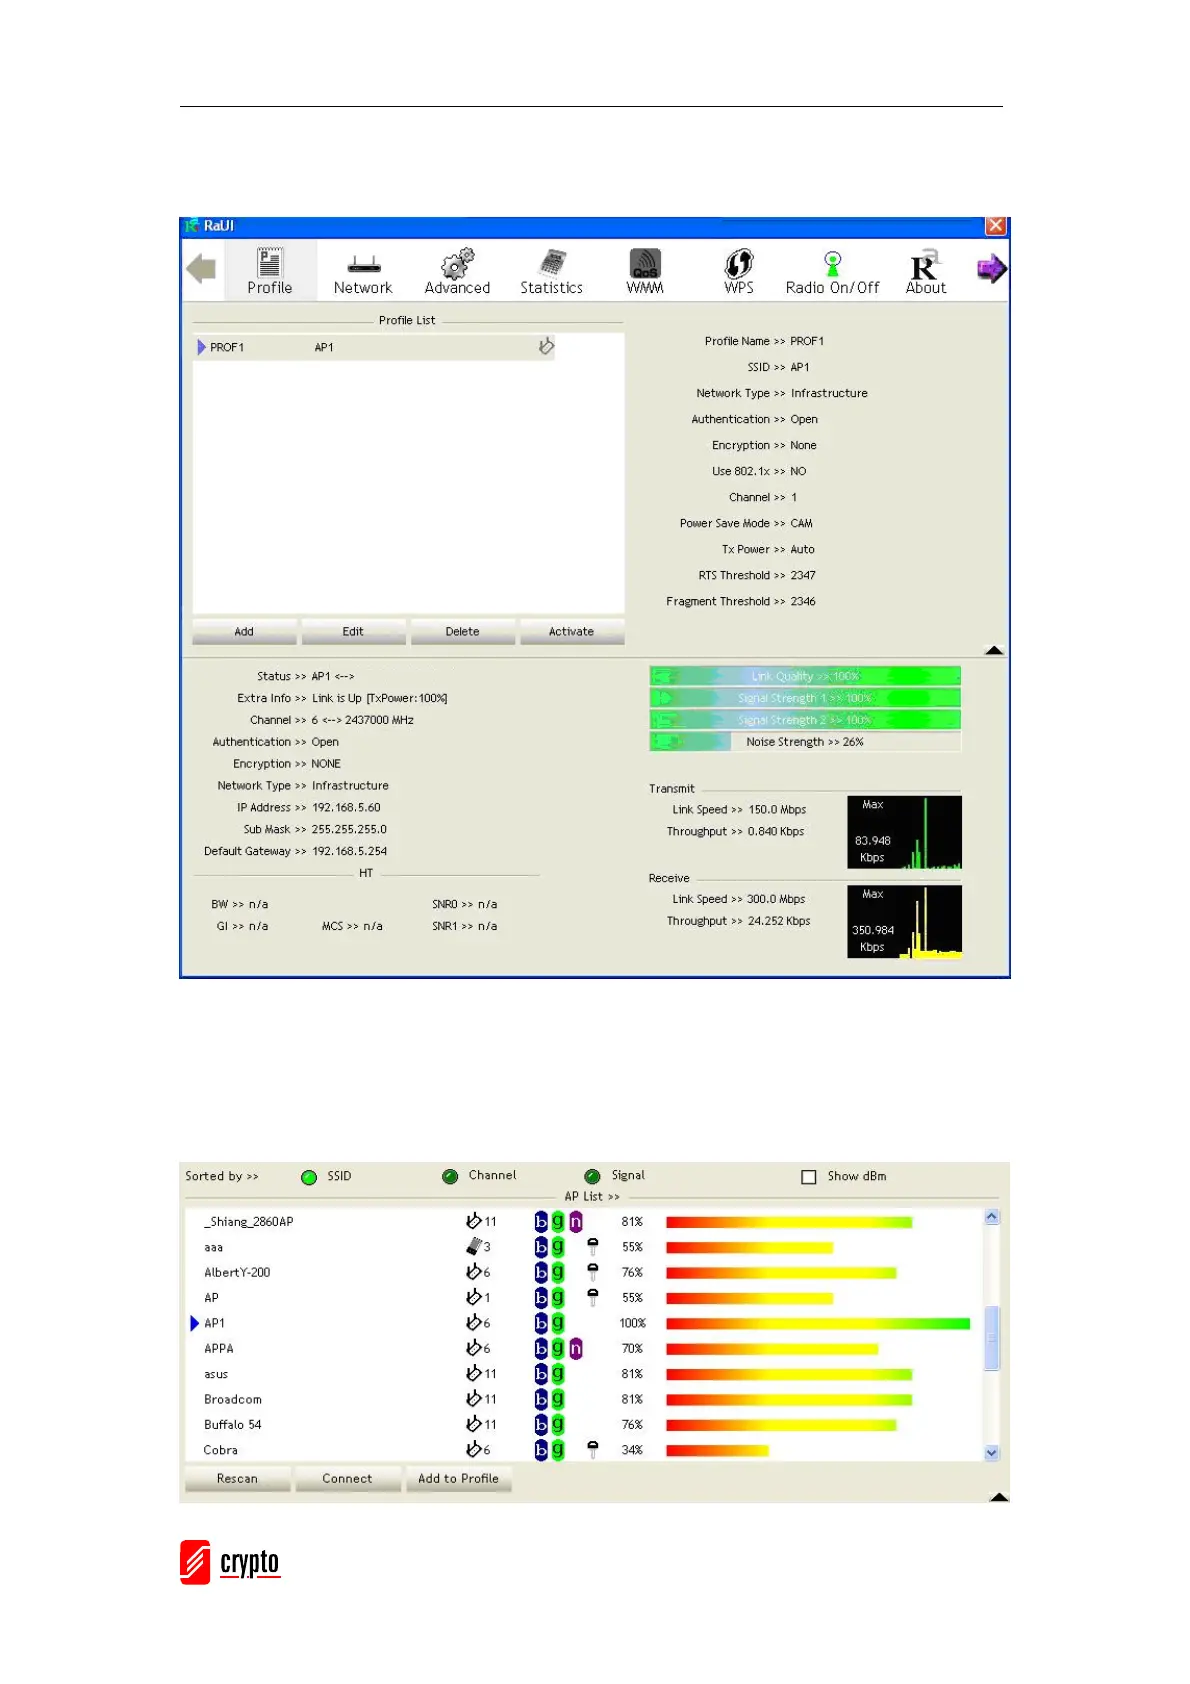Viewport: 1190px width, 1684px height.
Task: Collapse the profile panel with the triangle arrow
Action: tap(993, 651)
